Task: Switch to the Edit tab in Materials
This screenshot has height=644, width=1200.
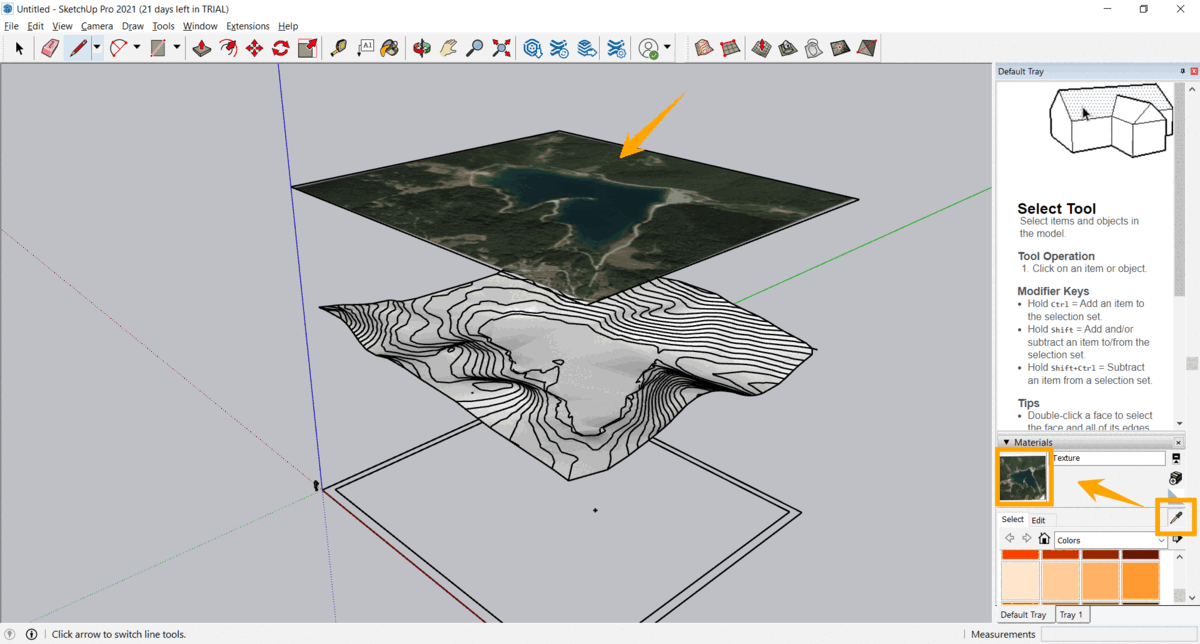Action: click(1039, 519)
